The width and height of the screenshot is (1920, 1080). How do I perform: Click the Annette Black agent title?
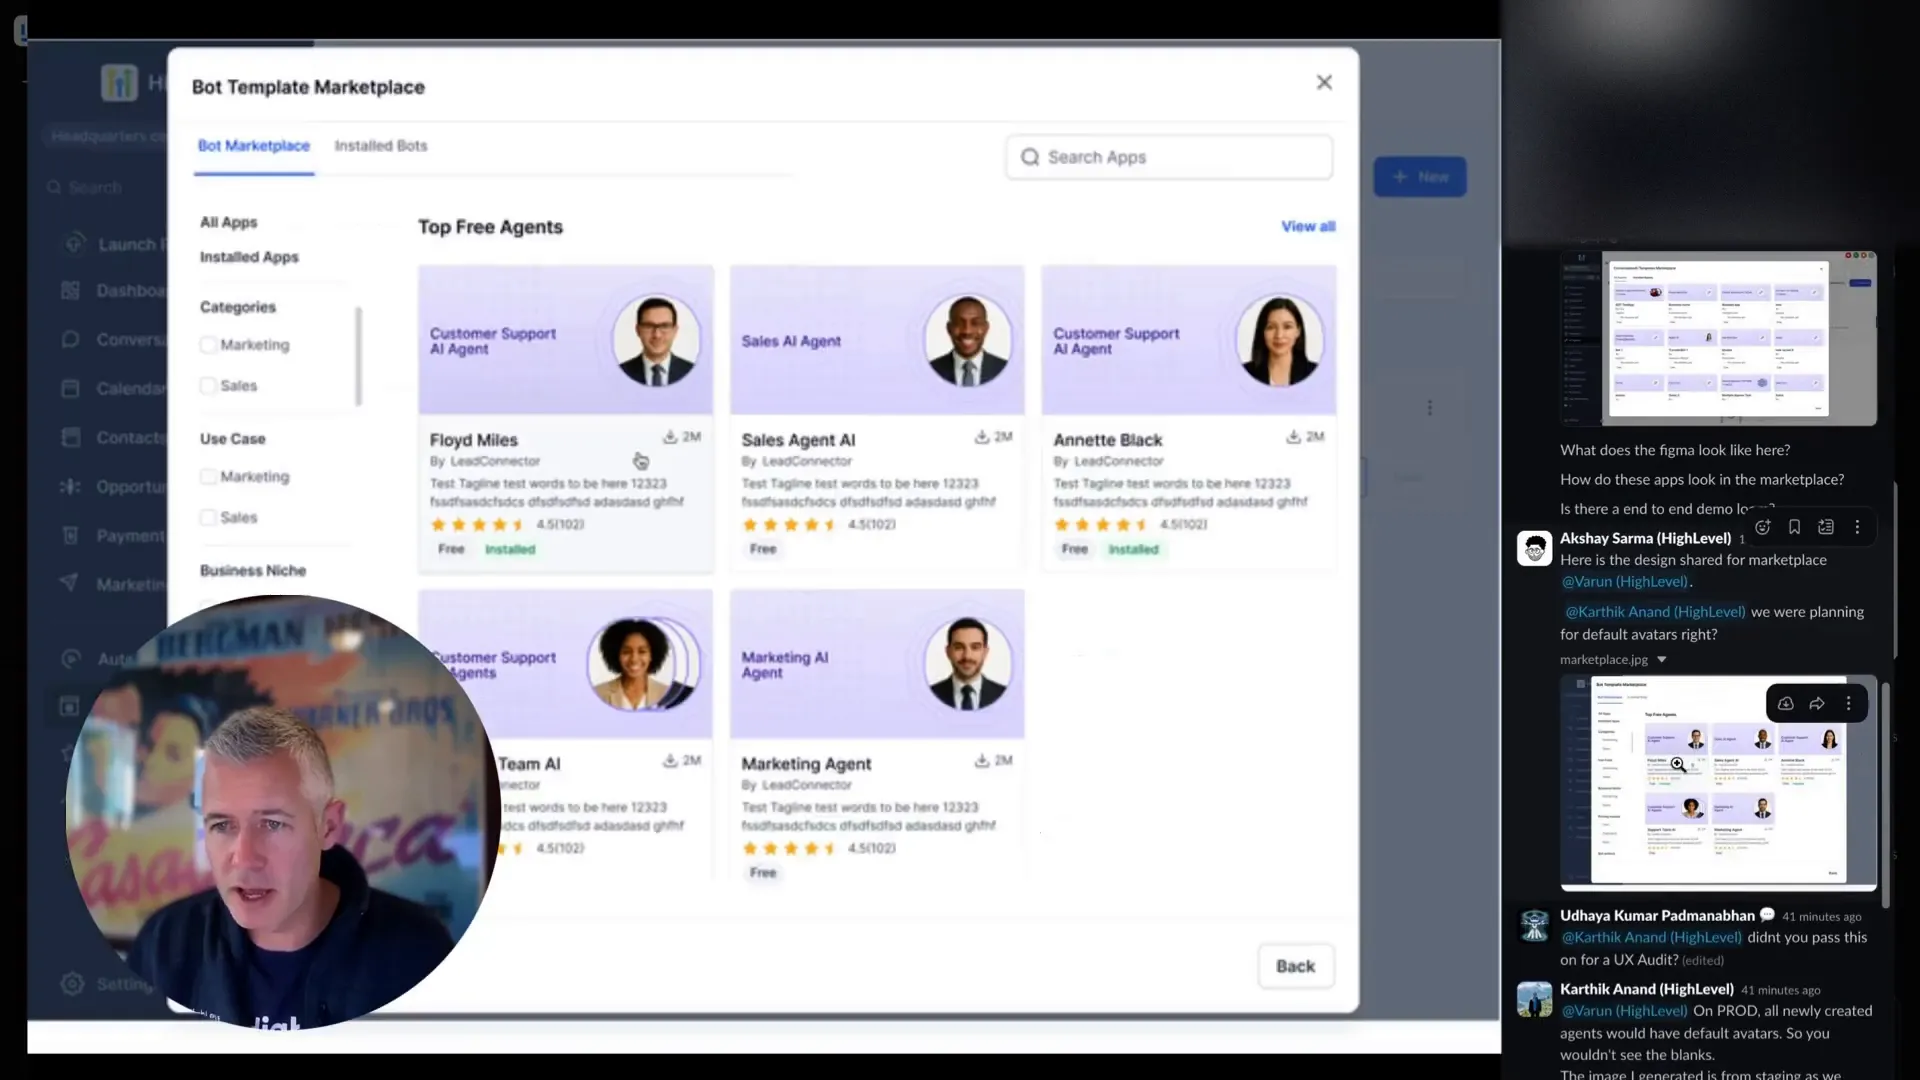click(x=1108, y=440)
